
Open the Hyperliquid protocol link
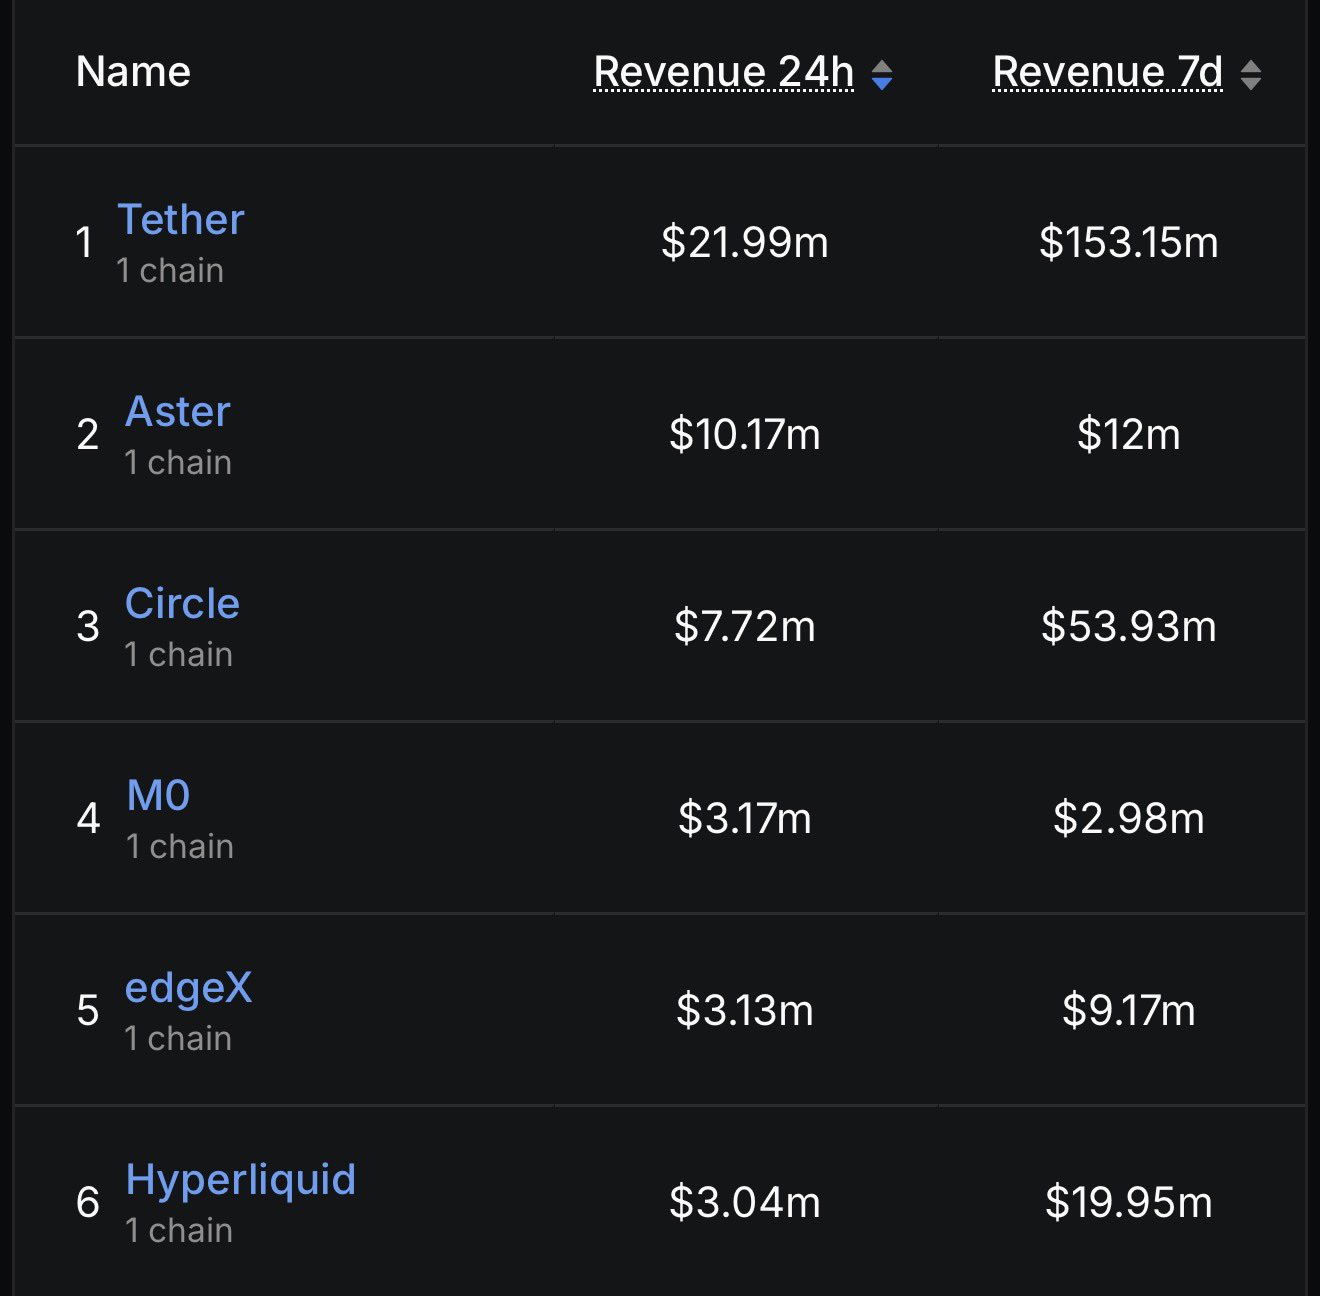pyautogui.click(x=240, y=1179)
